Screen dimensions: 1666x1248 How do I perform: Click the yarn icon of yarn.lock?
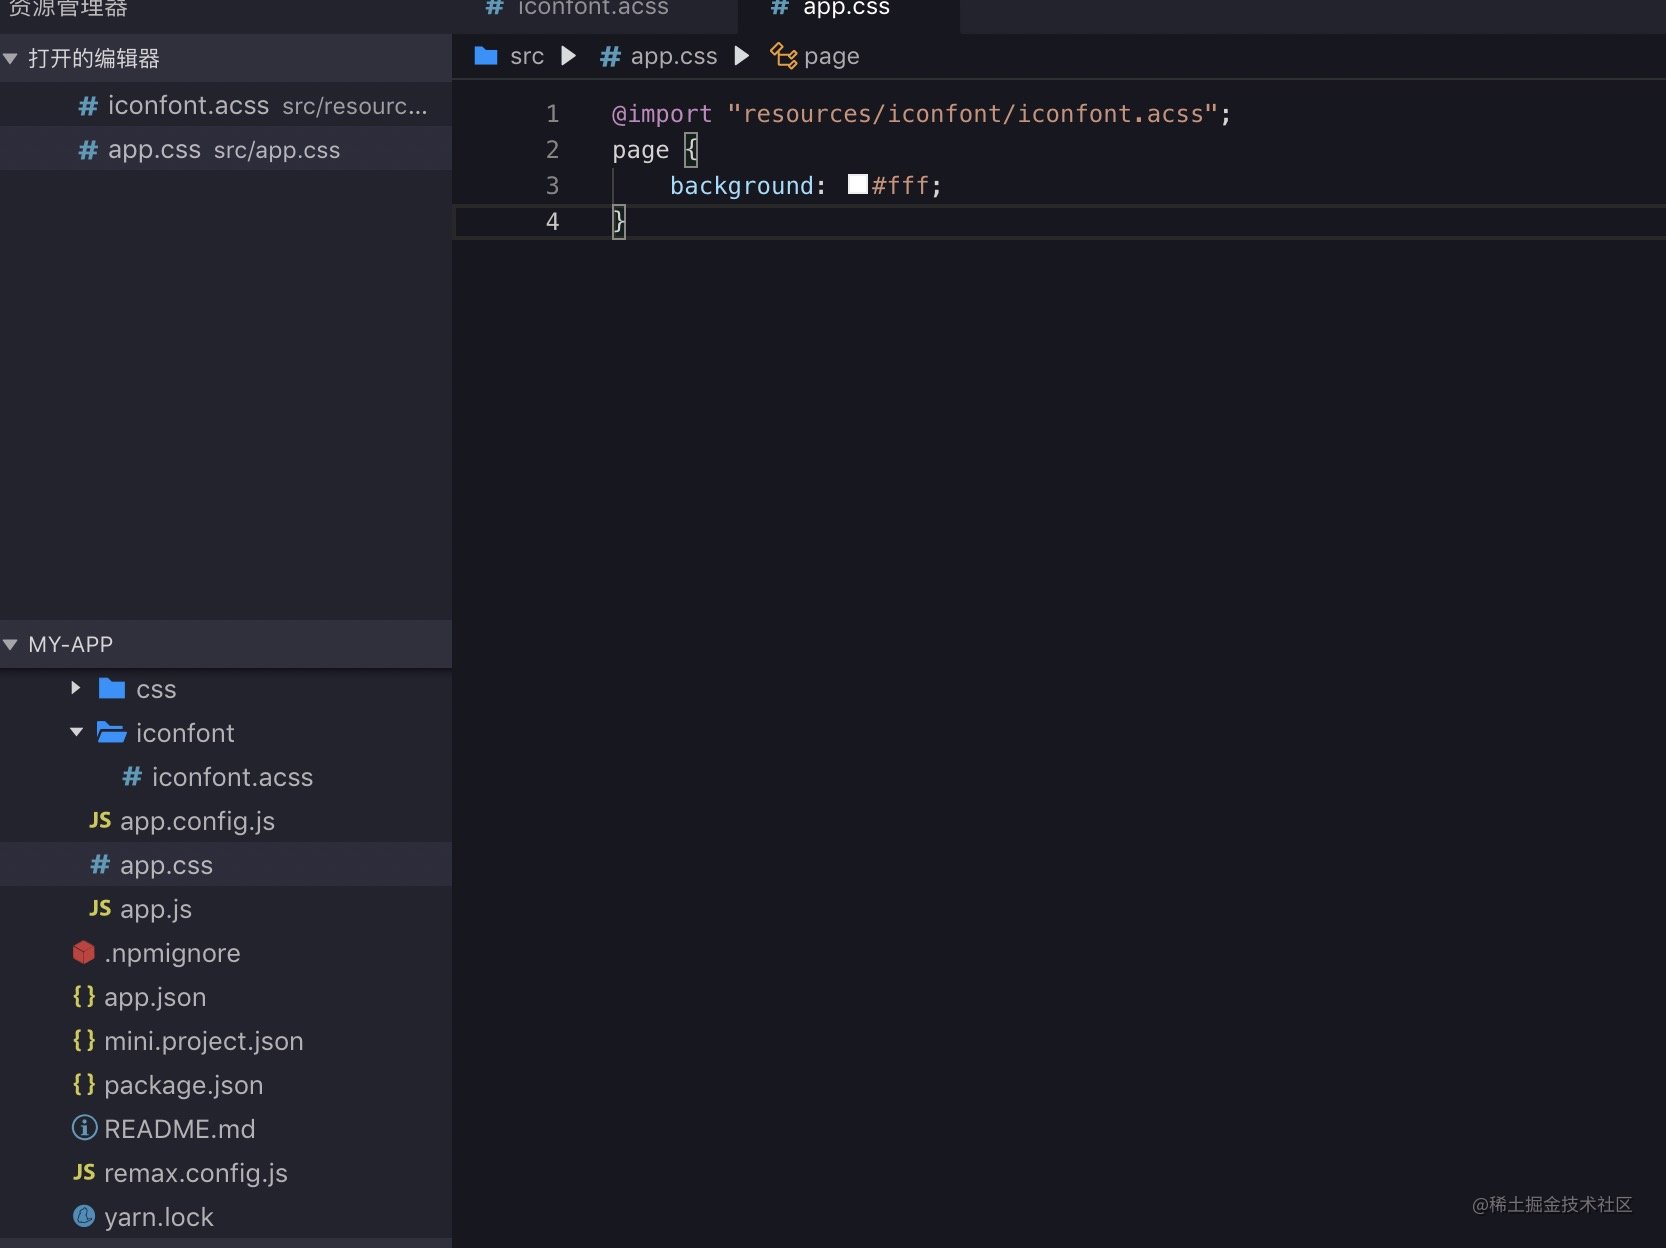point(84,1216)
